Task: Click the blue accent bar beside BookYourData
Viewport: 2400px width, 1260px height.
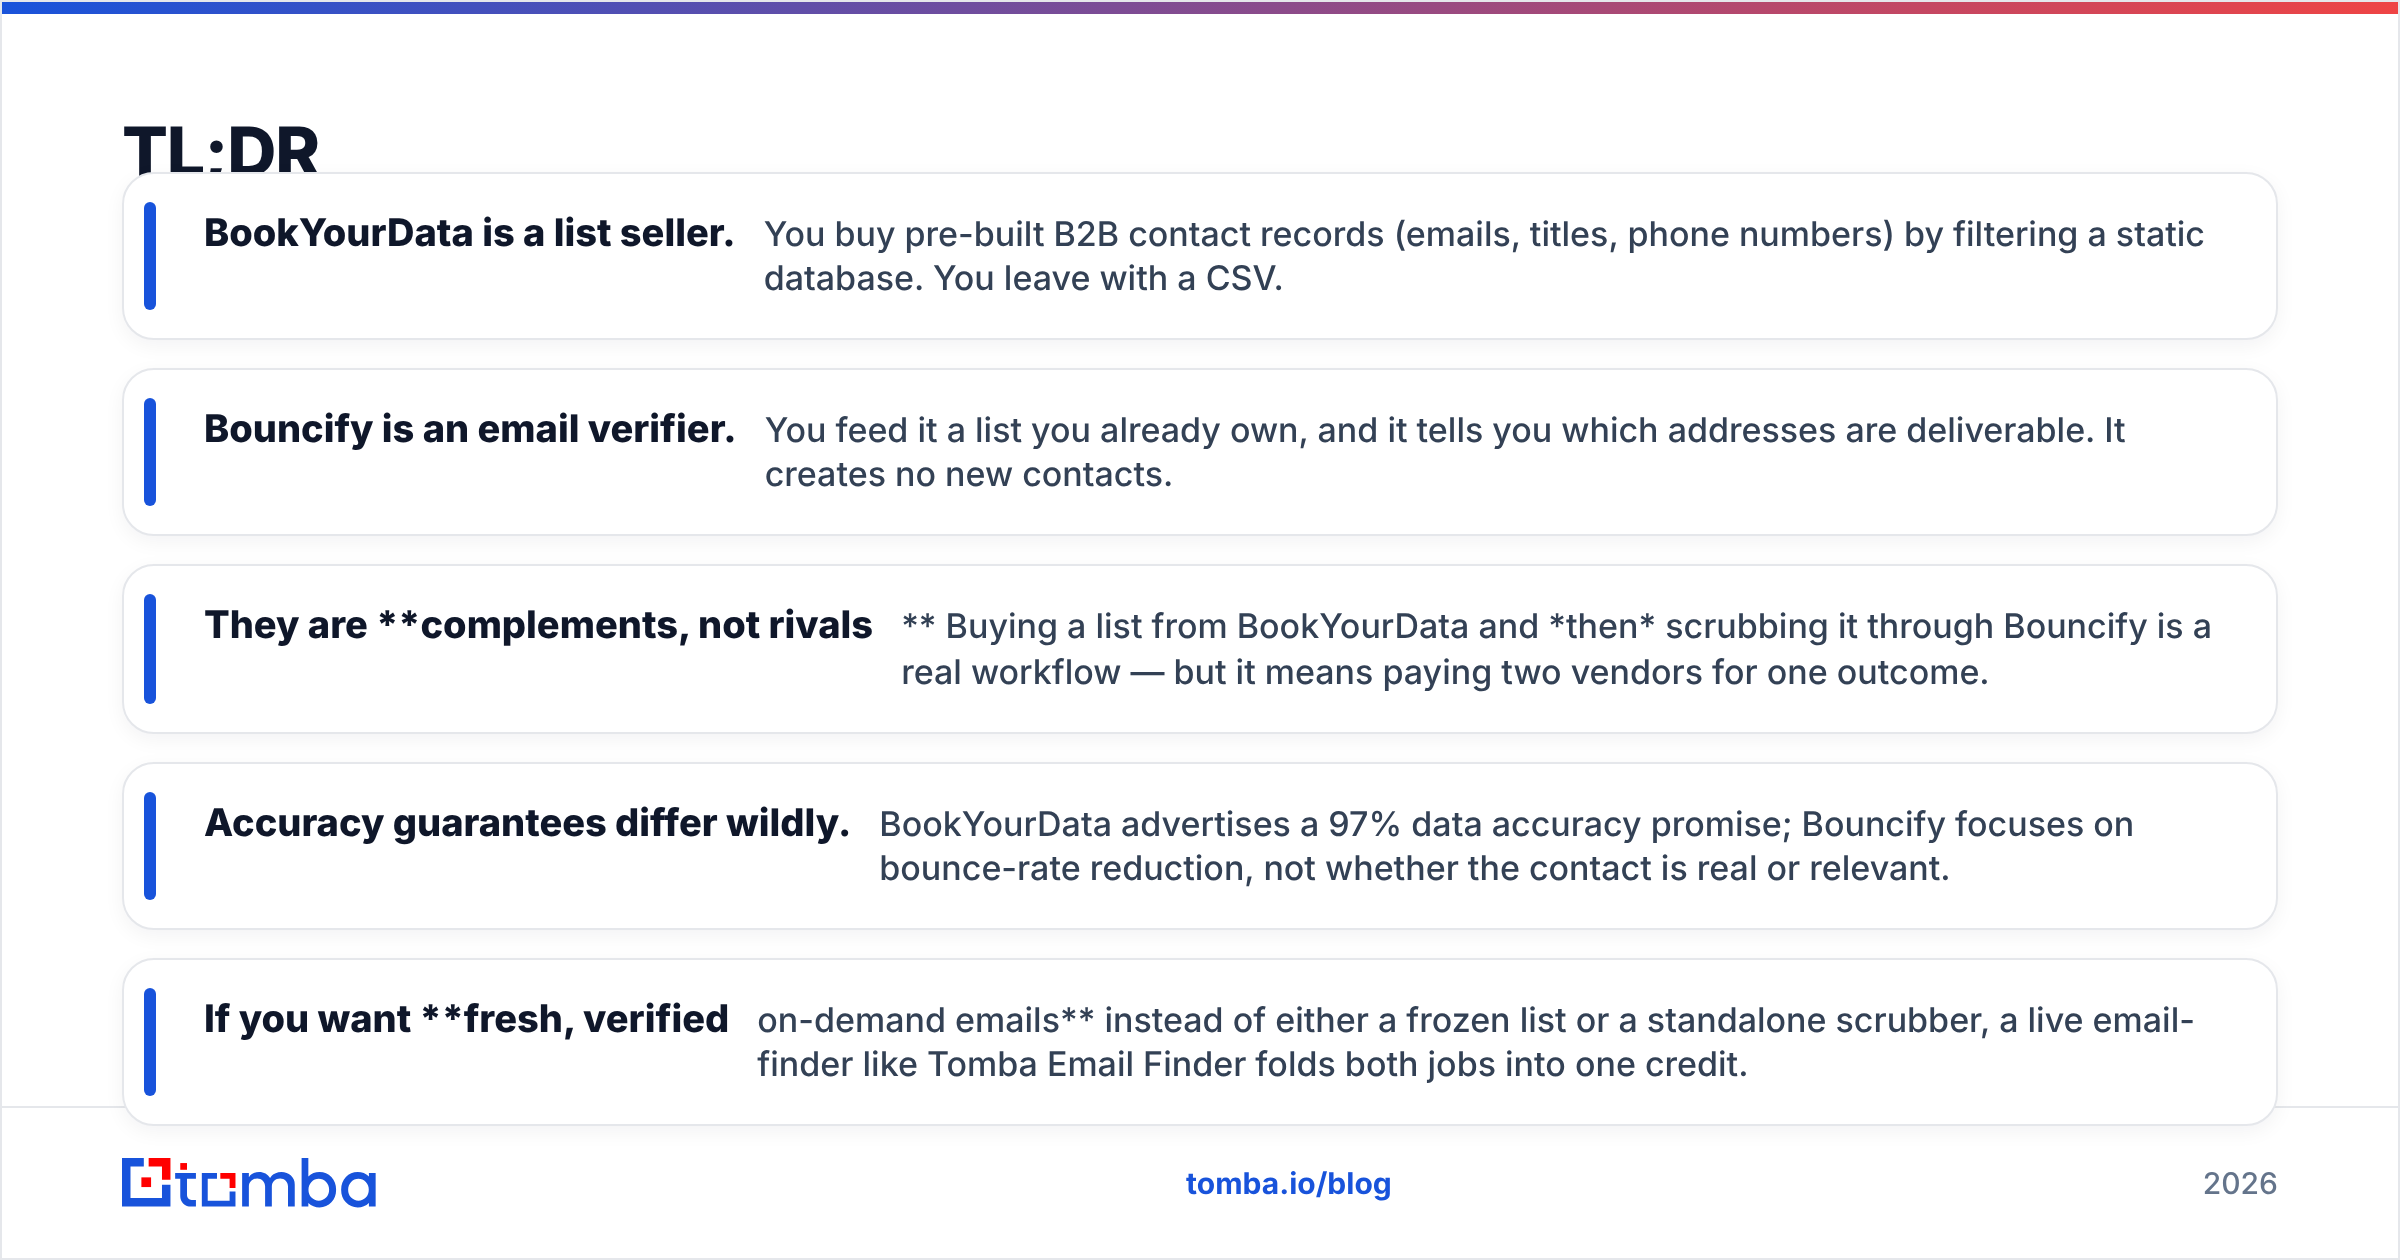Action: [x=150, y=256]
